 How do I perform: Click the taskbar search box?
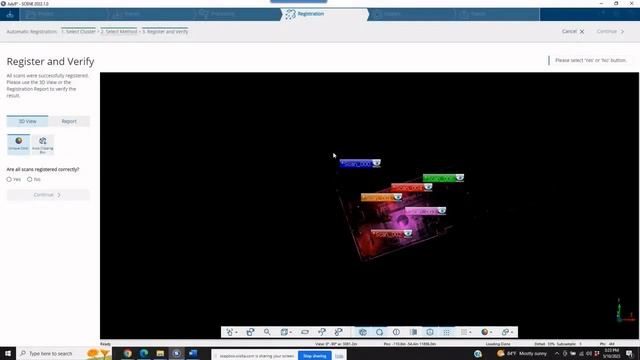point(63,353)
